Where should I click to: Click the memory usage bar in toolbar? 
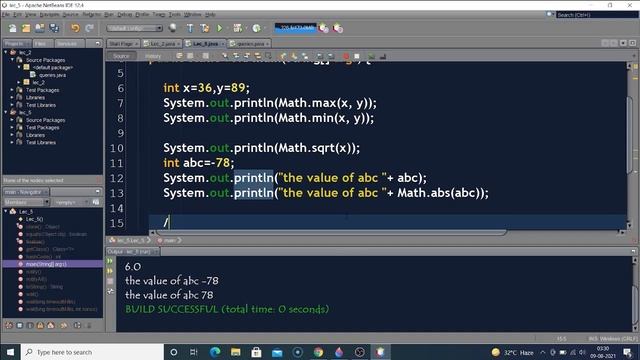coord(296,28)
